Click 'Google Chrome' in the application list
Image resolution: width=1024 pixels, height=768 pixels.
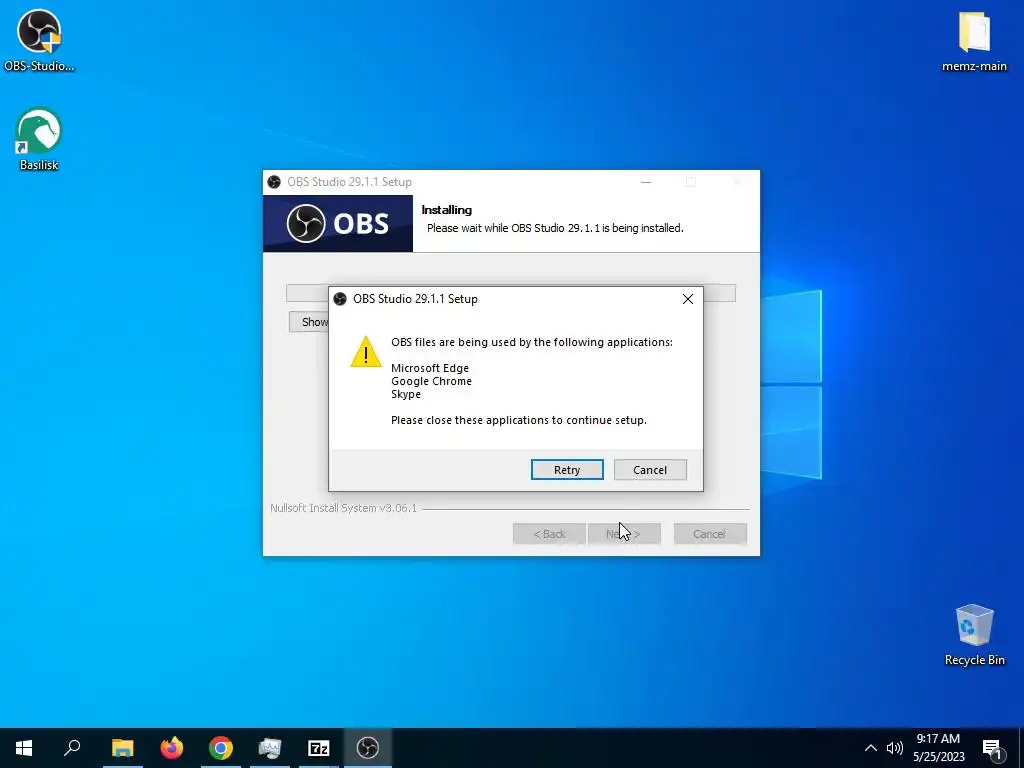coord(431,381)
